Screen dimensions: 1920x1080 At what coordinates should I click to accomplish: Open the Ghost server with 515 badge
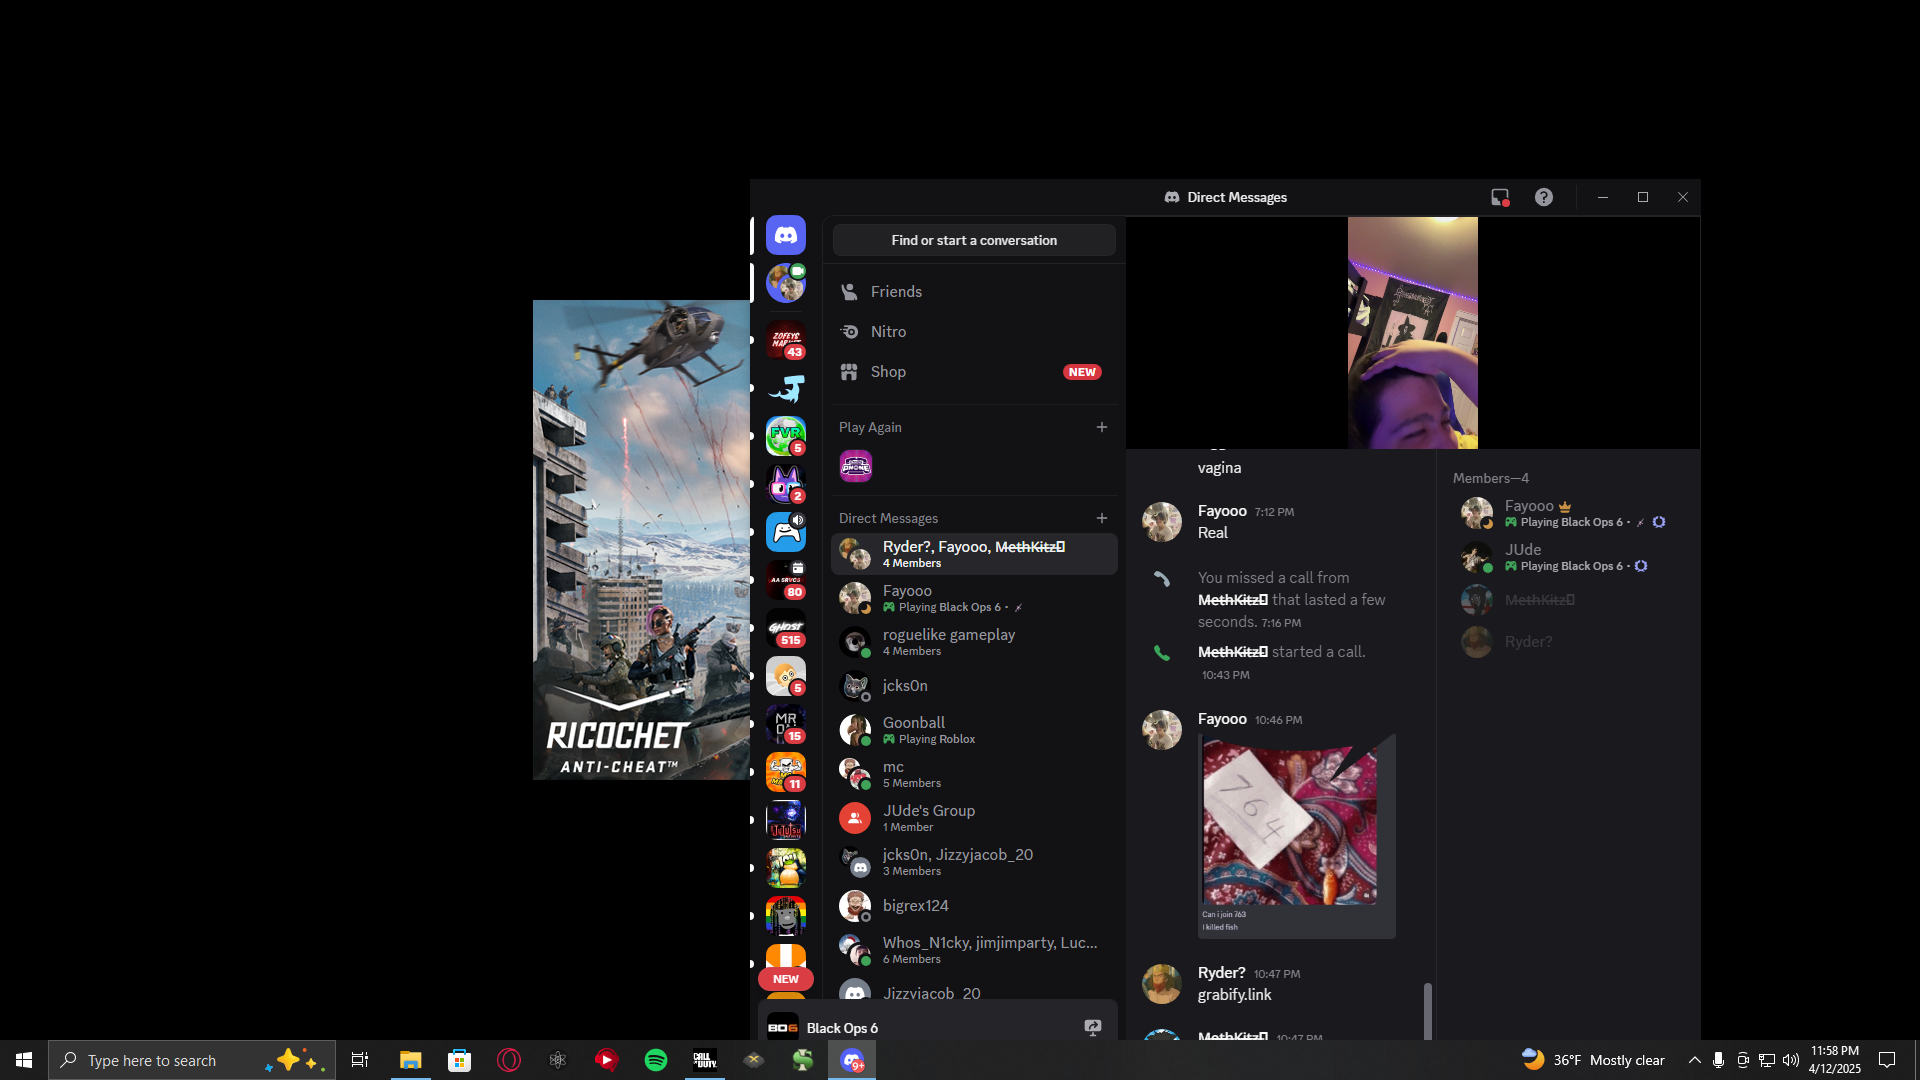786,628
